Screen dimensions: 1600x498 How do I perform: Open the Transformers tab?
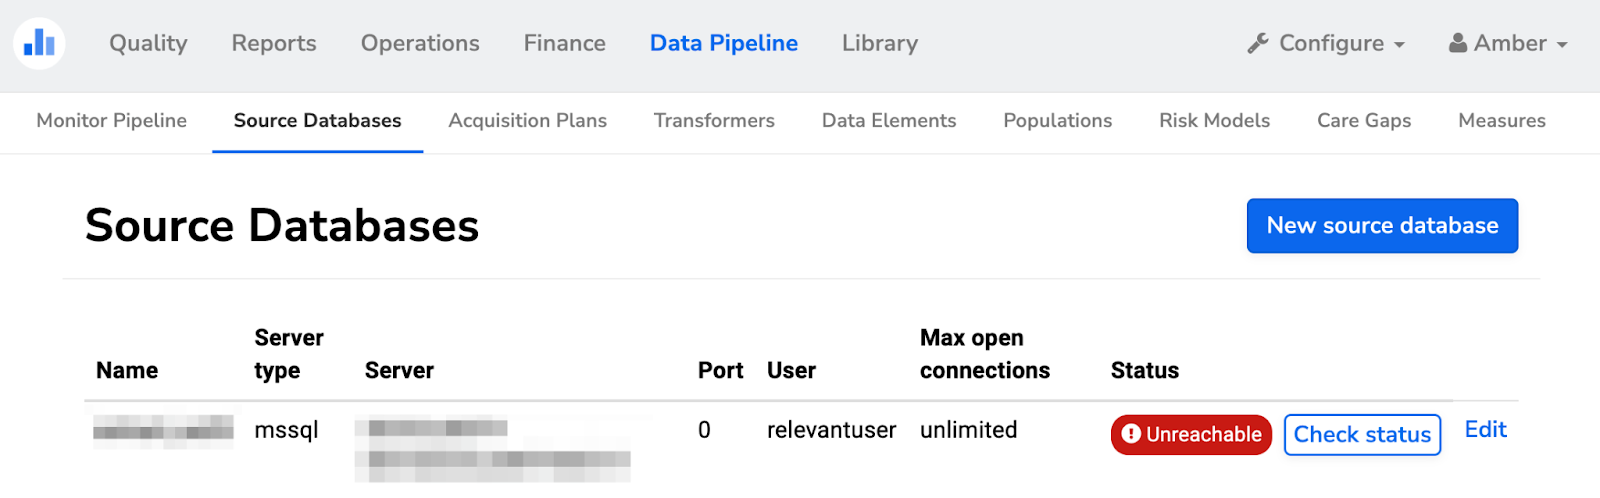pos(714,121)
